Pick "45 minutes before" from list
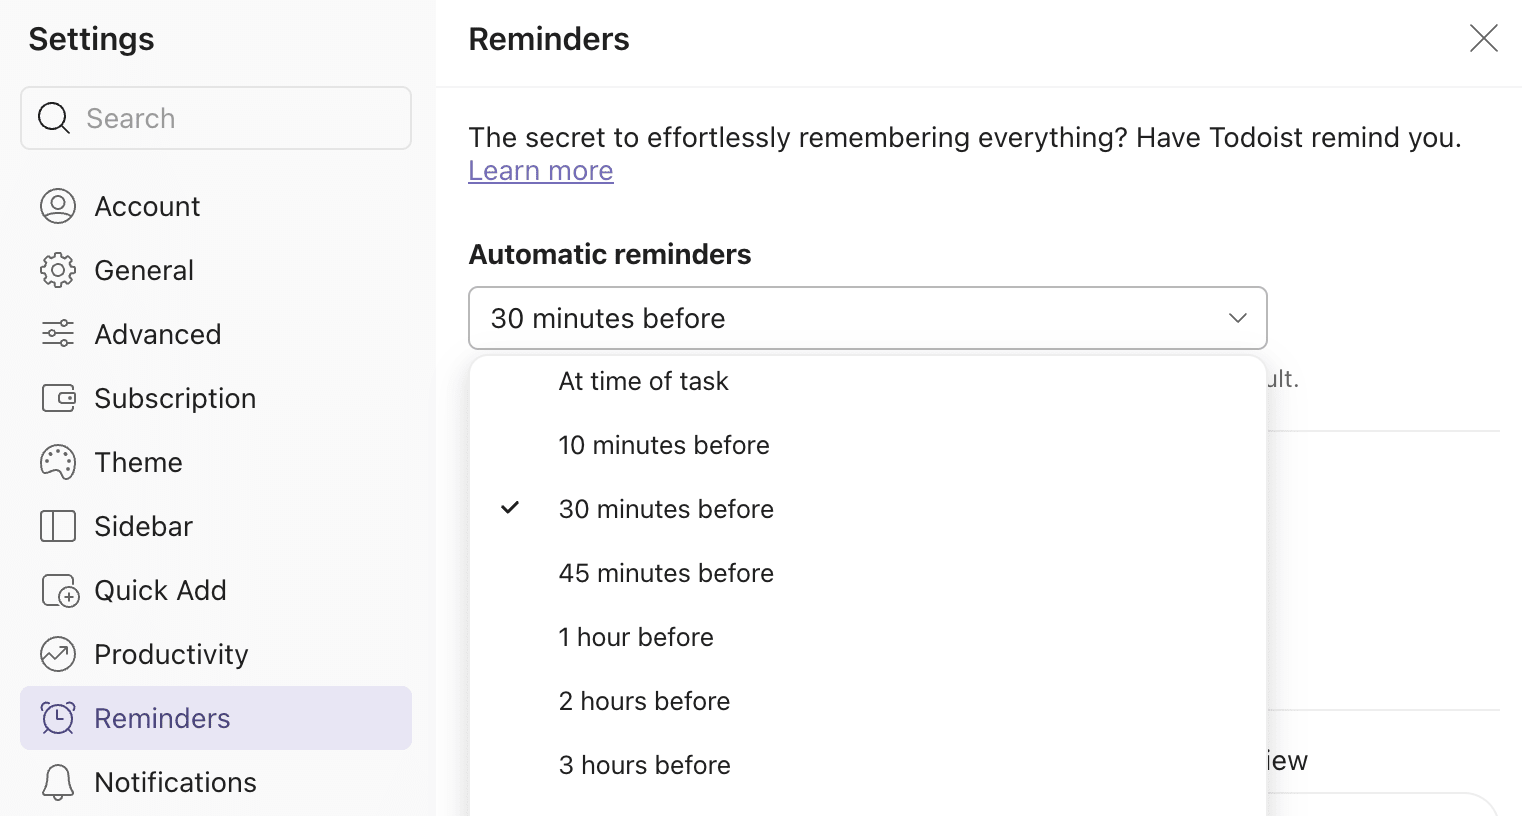This screenshot has width=1522, height=816. (666, 573)
